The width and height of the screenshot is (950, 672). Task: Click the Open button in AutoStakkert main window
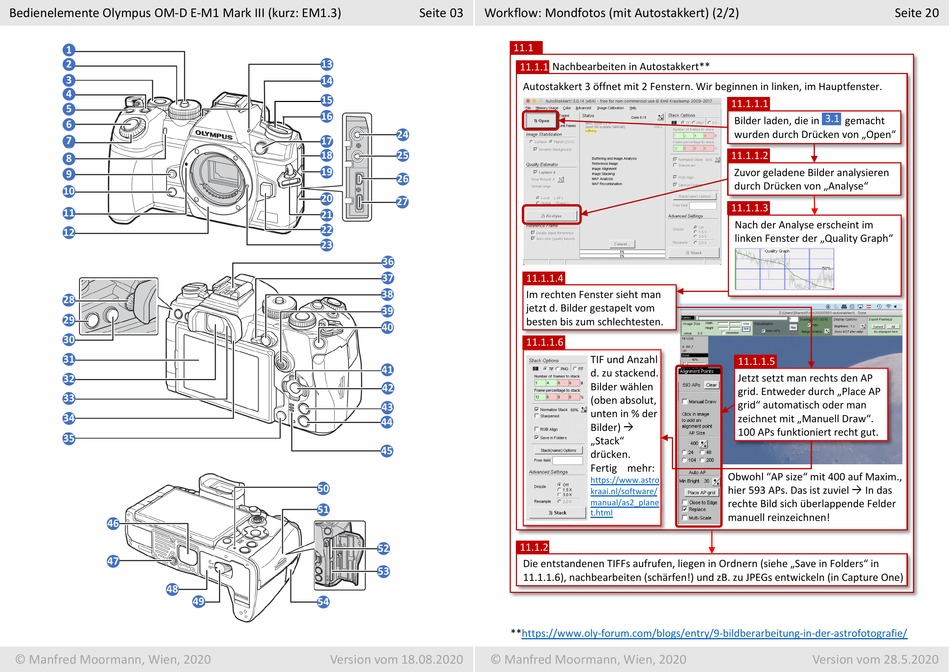coord(542,121)
